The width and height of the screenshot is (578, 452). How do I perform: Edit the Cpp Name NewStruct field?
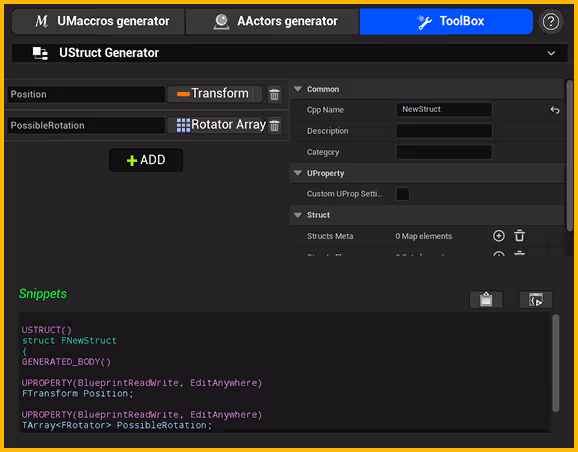click(x=444, y=109)
